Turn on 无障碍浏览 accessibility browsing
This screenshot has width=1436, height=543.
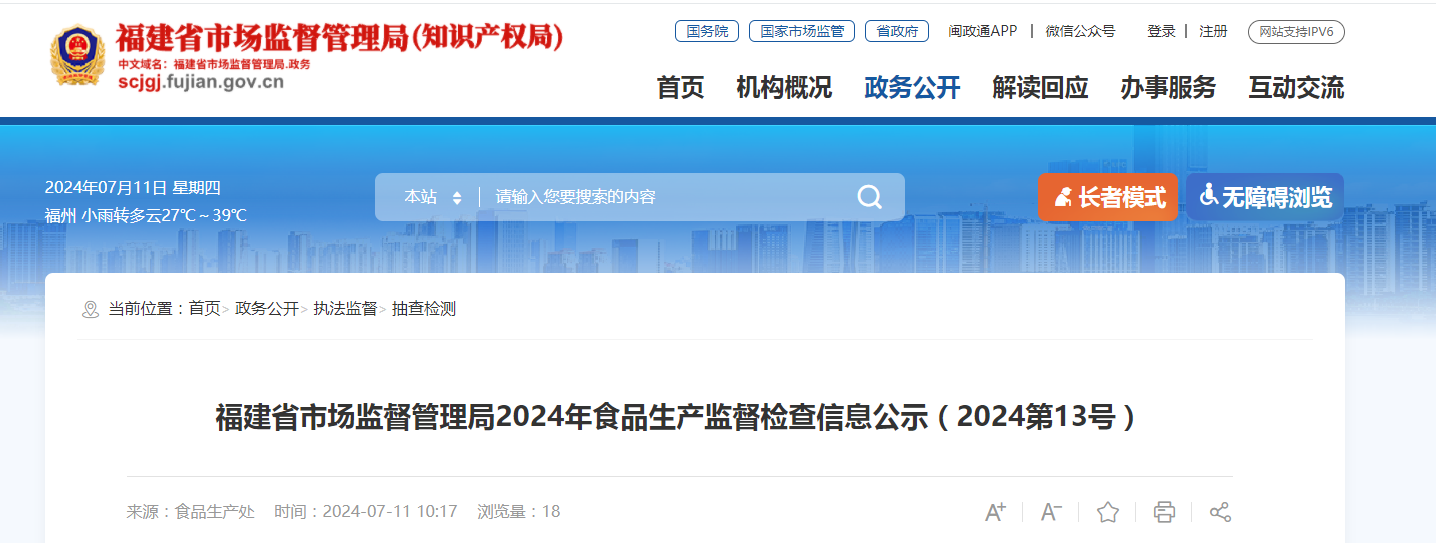coord(1265,197)
